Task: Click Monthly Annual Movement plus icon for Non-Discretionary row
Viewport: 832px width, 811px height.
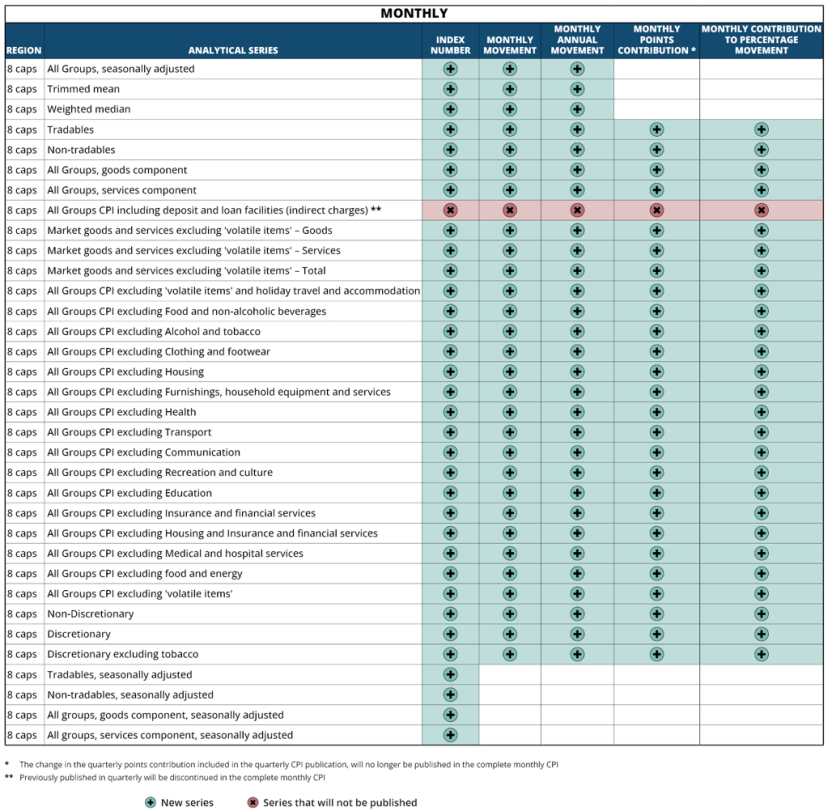Action: pyautogui.click(x=577, y=614)
